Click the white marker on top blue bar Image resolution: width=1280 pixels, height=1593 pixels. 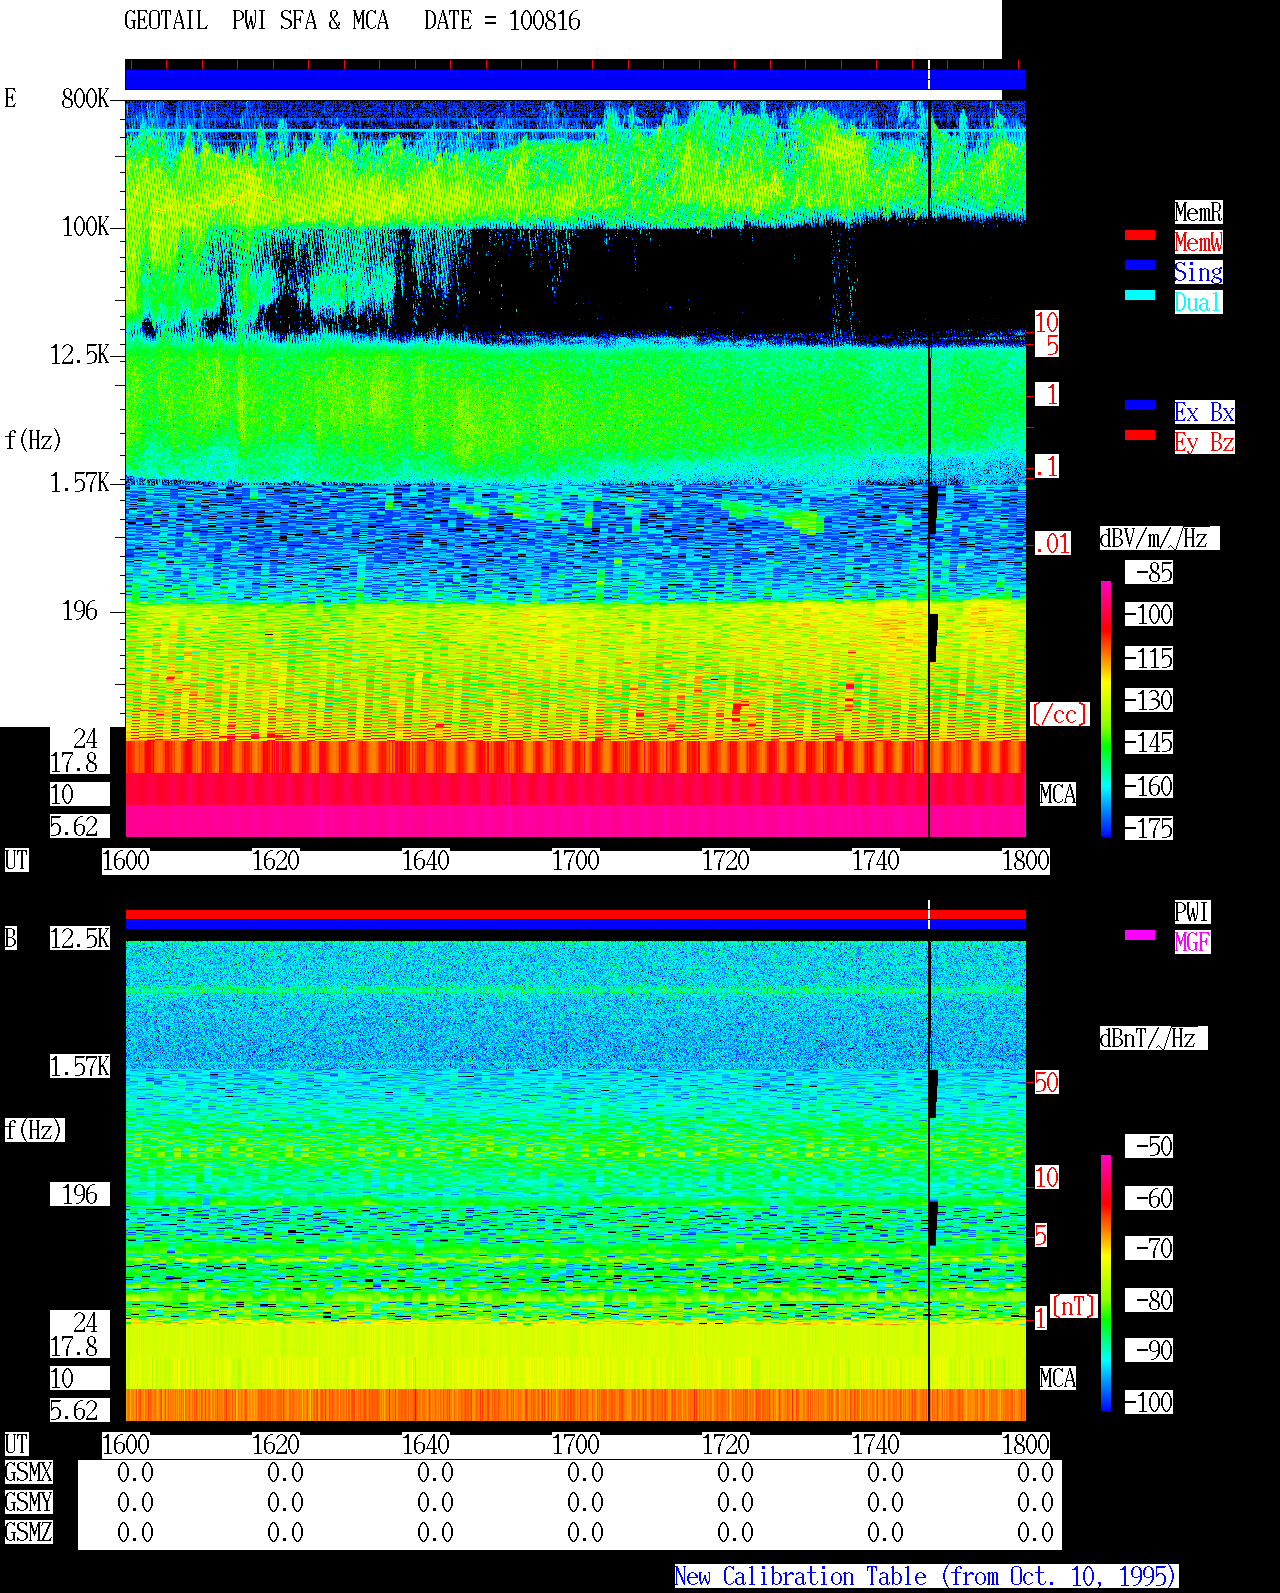[x=929, y=79]
